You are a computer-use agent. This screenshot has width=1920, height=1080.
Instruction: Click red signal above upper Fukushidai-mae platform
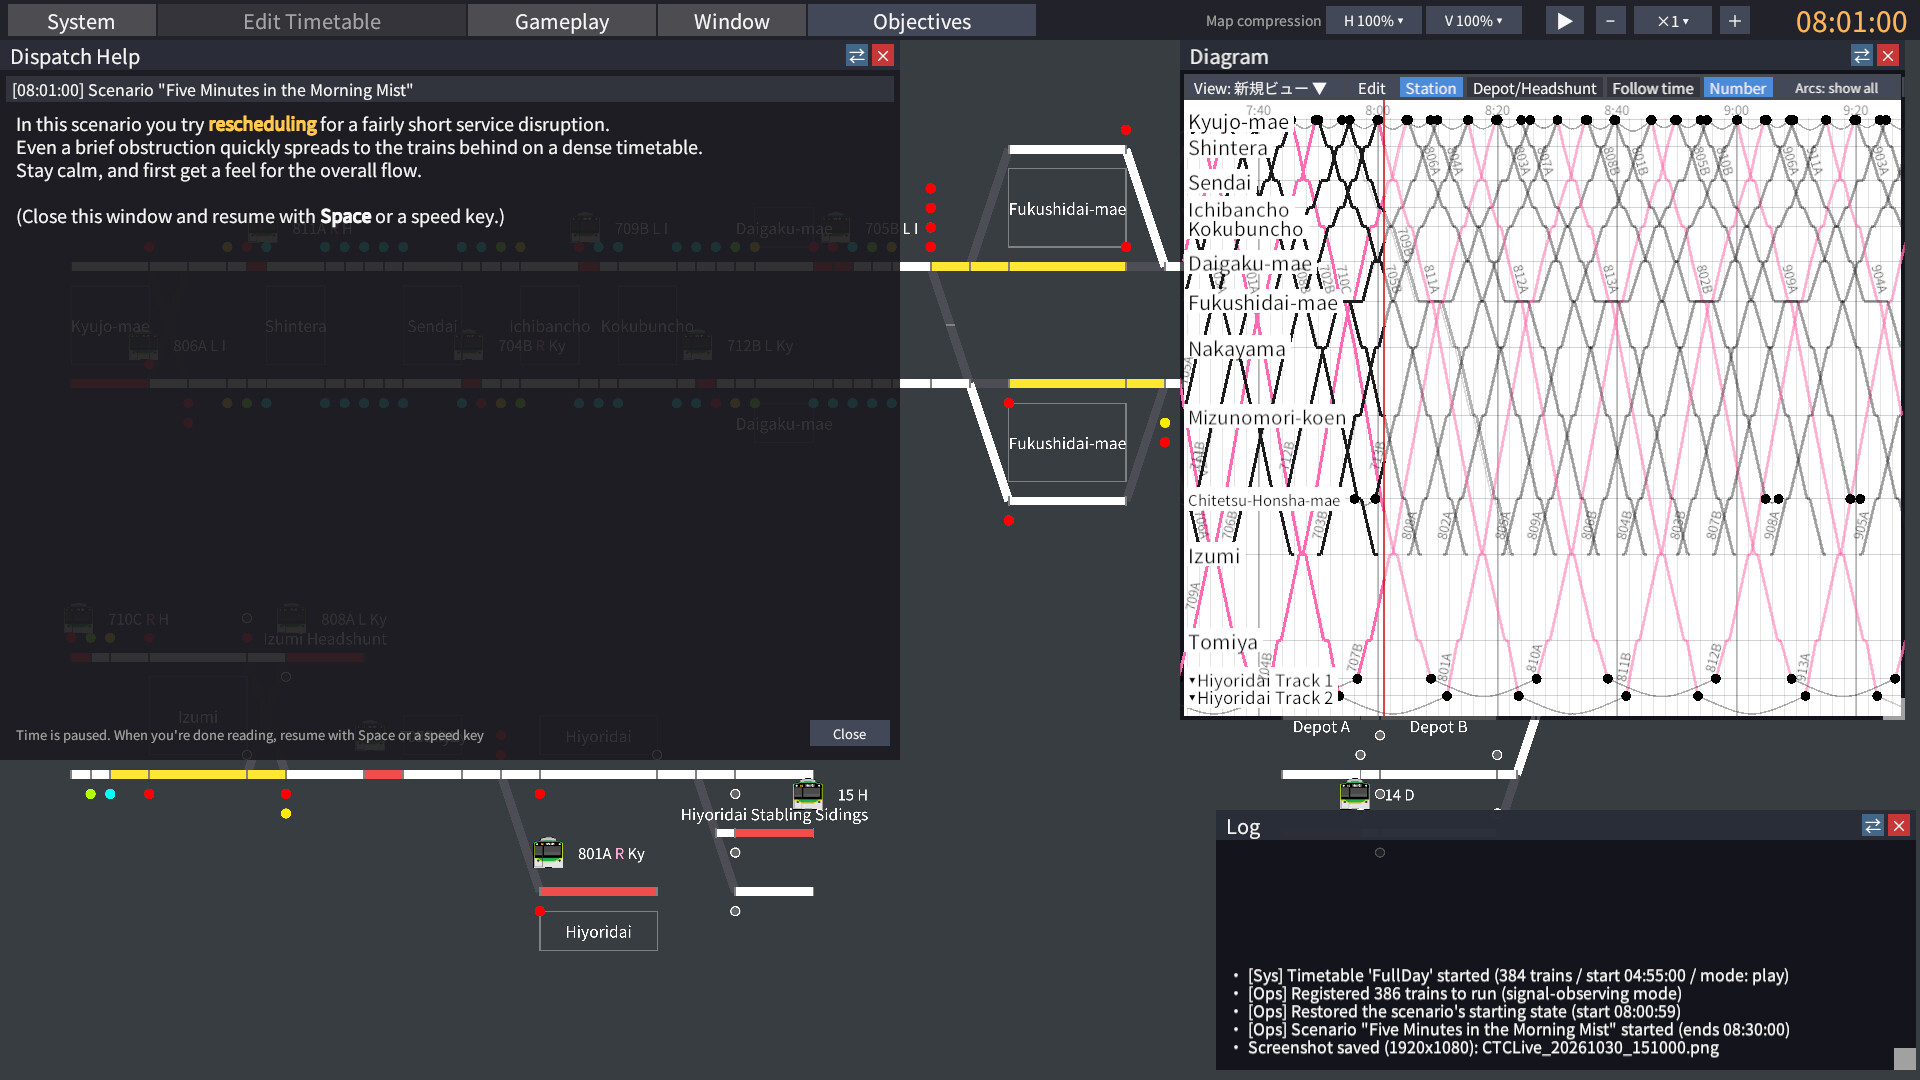point(1126,130)
